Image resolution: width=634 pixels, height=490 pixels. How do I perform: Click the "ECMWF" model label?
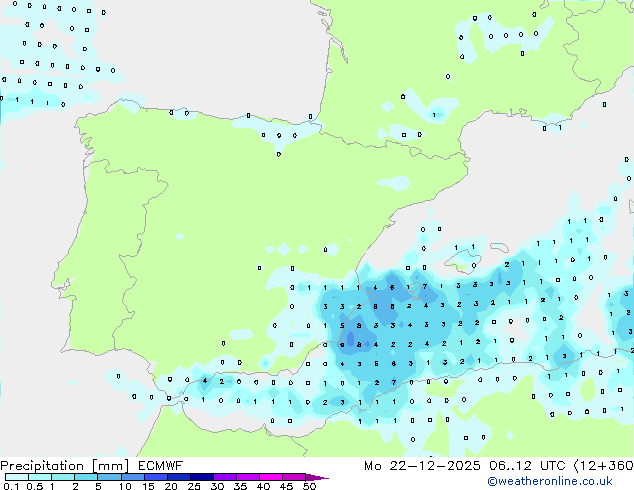tap(161, 466)
